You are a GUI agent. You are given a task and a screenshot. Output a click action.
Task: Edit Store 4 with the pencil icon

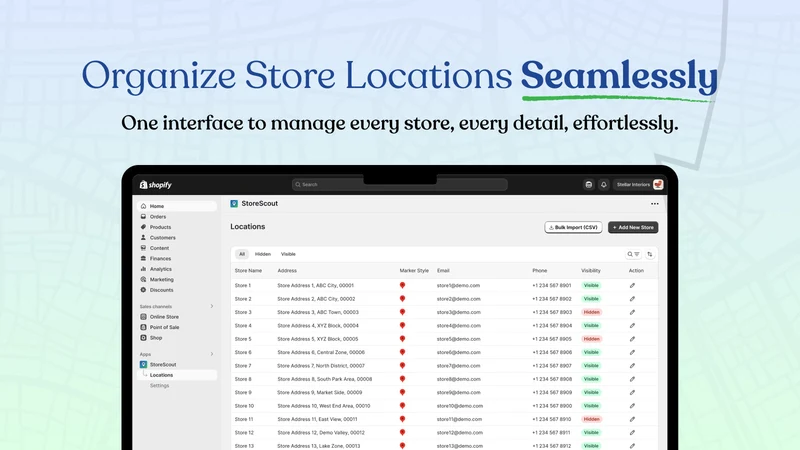[632, 326]
